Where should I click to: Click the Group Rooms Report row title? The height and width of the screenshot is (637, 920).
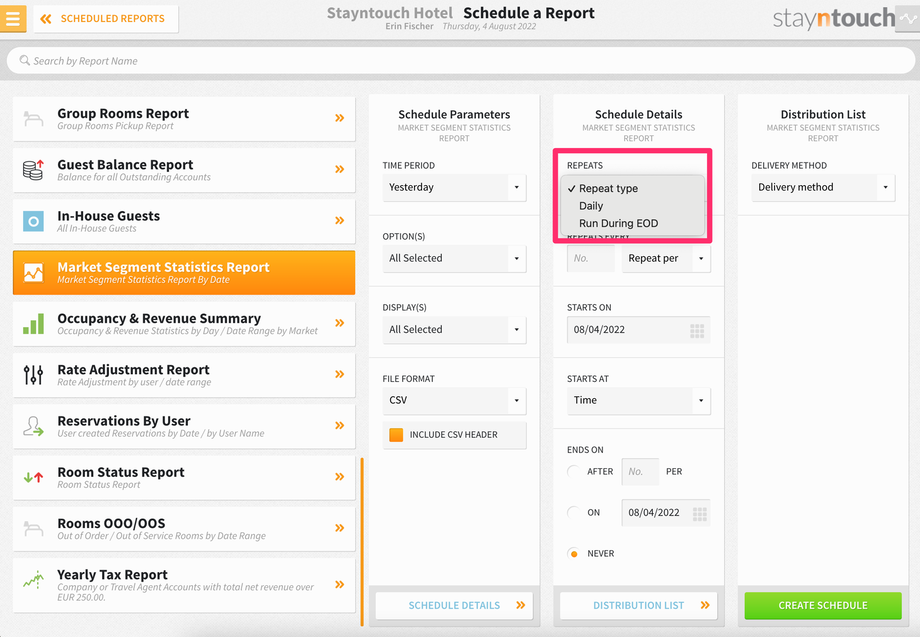123,114
